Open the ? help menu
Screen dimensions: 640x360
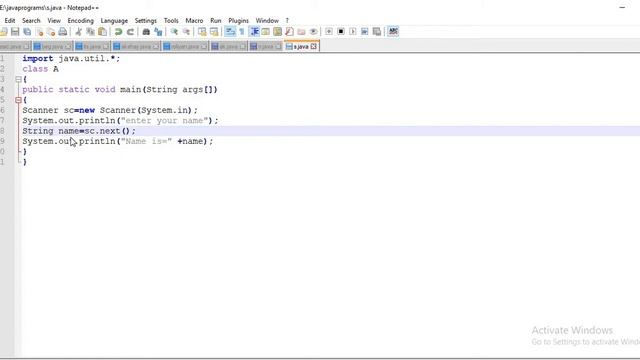click(x=287, y=20)
